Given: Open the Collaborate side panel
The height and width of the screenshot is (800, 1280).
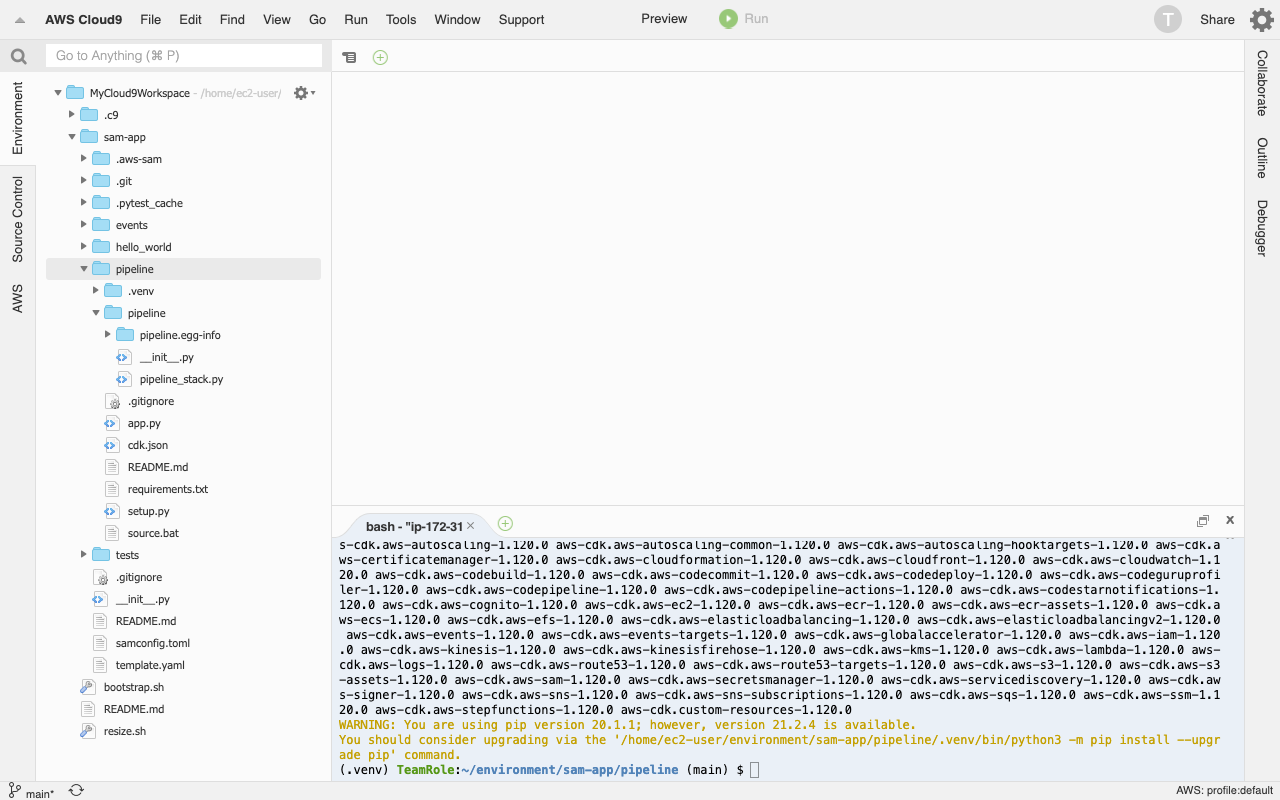Looking at the screenshot, I should pyautogui.click(x=1262, y=83).
